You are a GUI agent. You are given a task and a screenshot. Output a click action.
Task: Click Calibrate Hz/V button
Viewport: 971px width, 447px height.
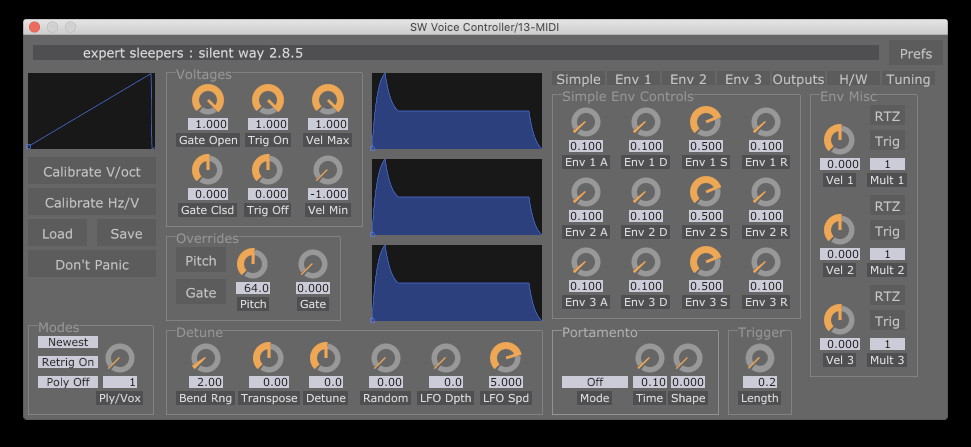point(92,202)
